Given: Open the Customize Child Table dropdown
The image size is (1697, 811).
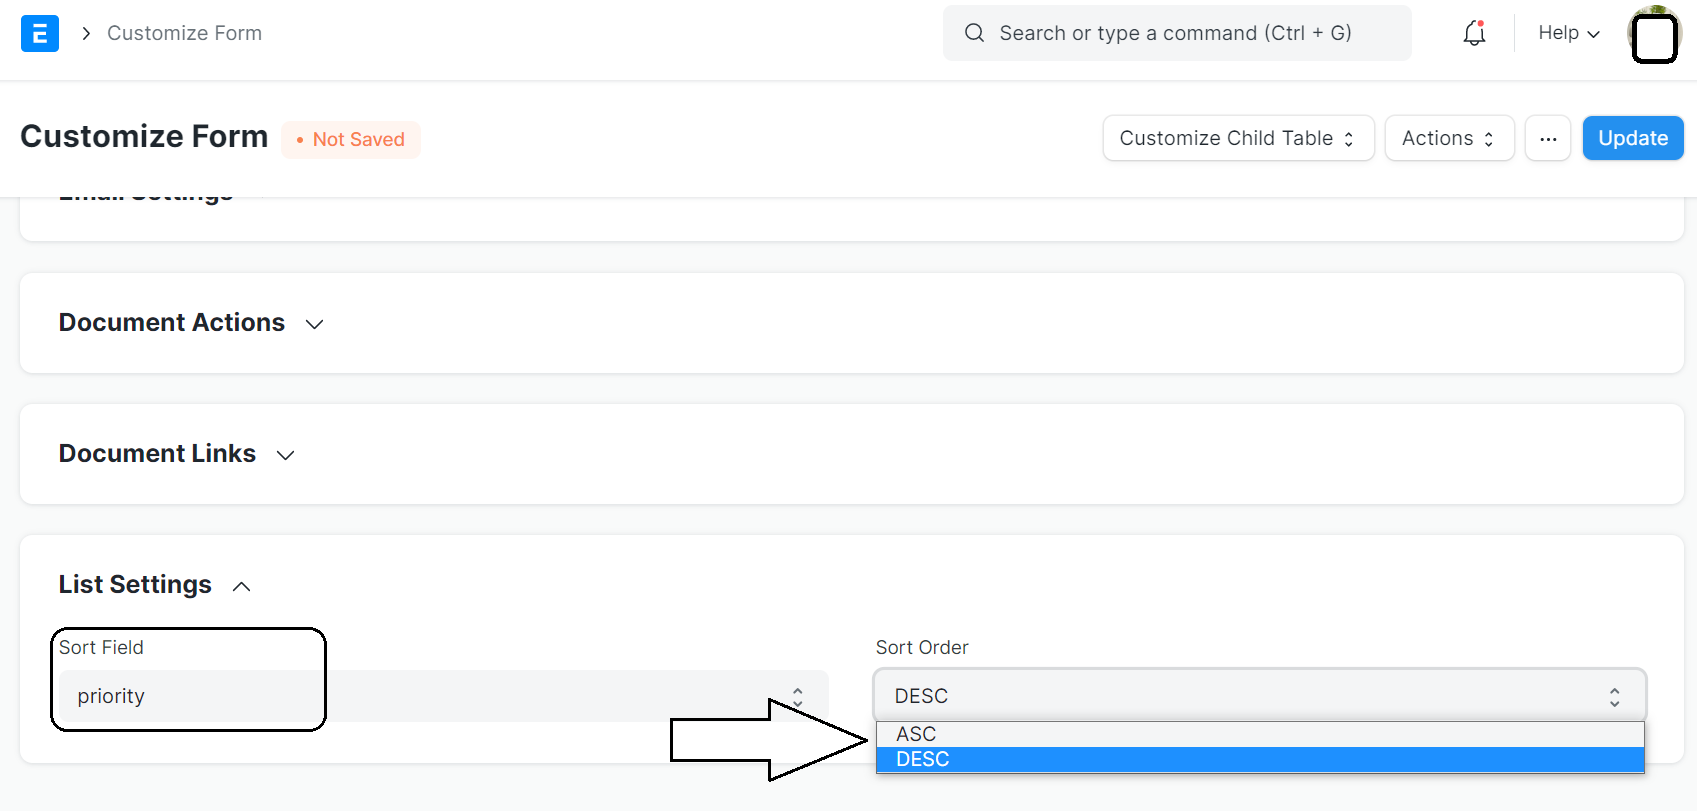Looking at the screenshot, I should [1238, 138].
